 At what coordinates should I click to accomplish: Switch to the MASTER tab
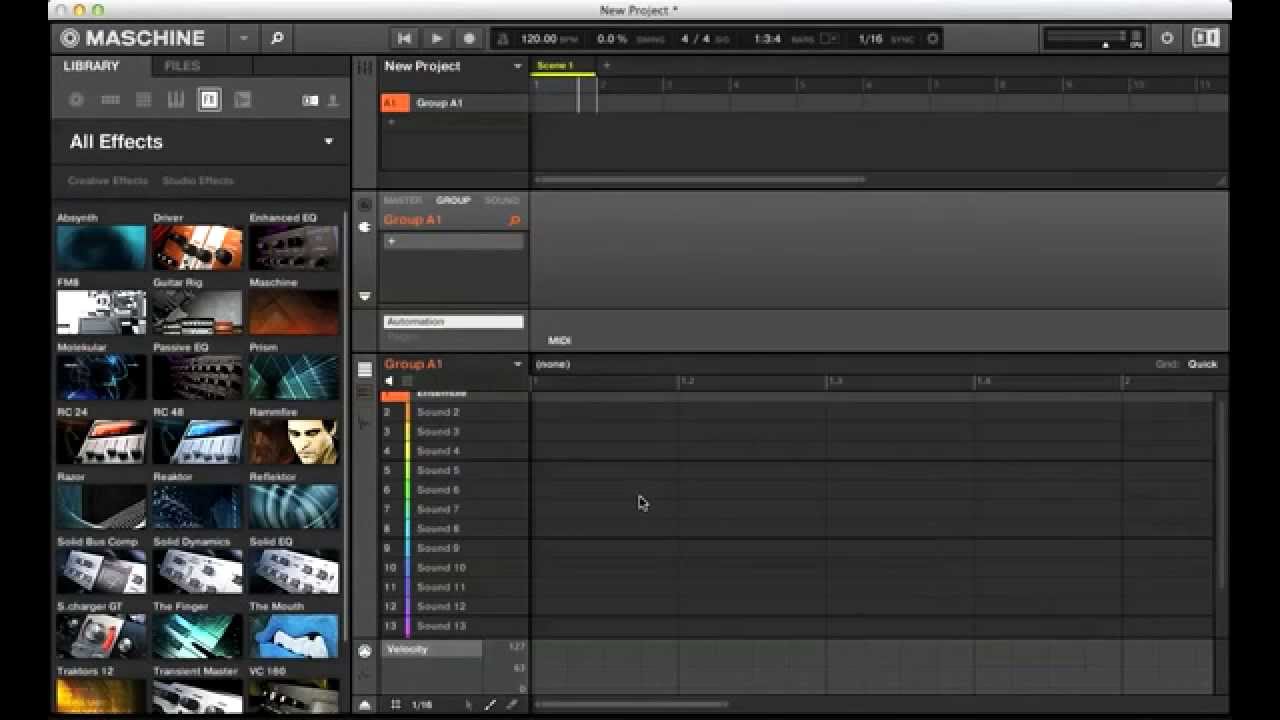403,200
